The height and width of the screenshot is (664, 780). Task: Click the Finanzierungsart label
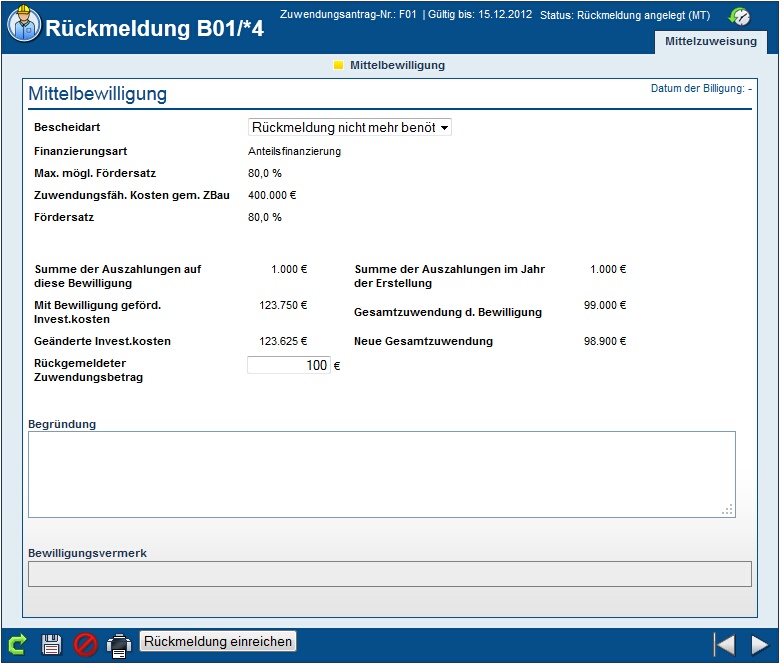pos(81,151)
